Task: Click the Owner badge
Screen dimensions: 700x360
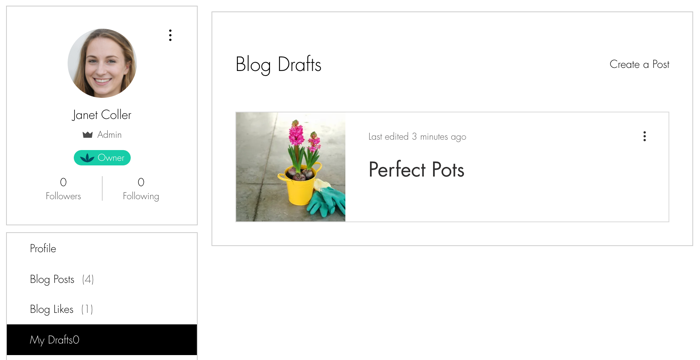Action: [x=102, y=158]
